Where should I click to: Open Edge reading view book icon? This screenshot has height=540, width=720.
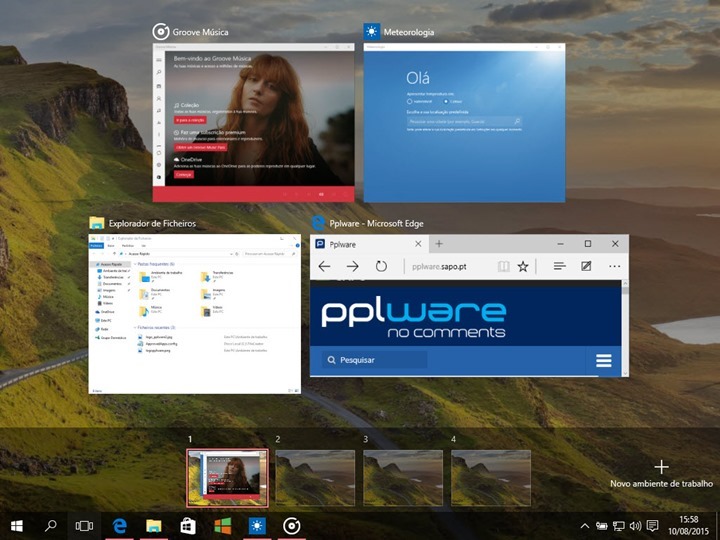point(504,266)
